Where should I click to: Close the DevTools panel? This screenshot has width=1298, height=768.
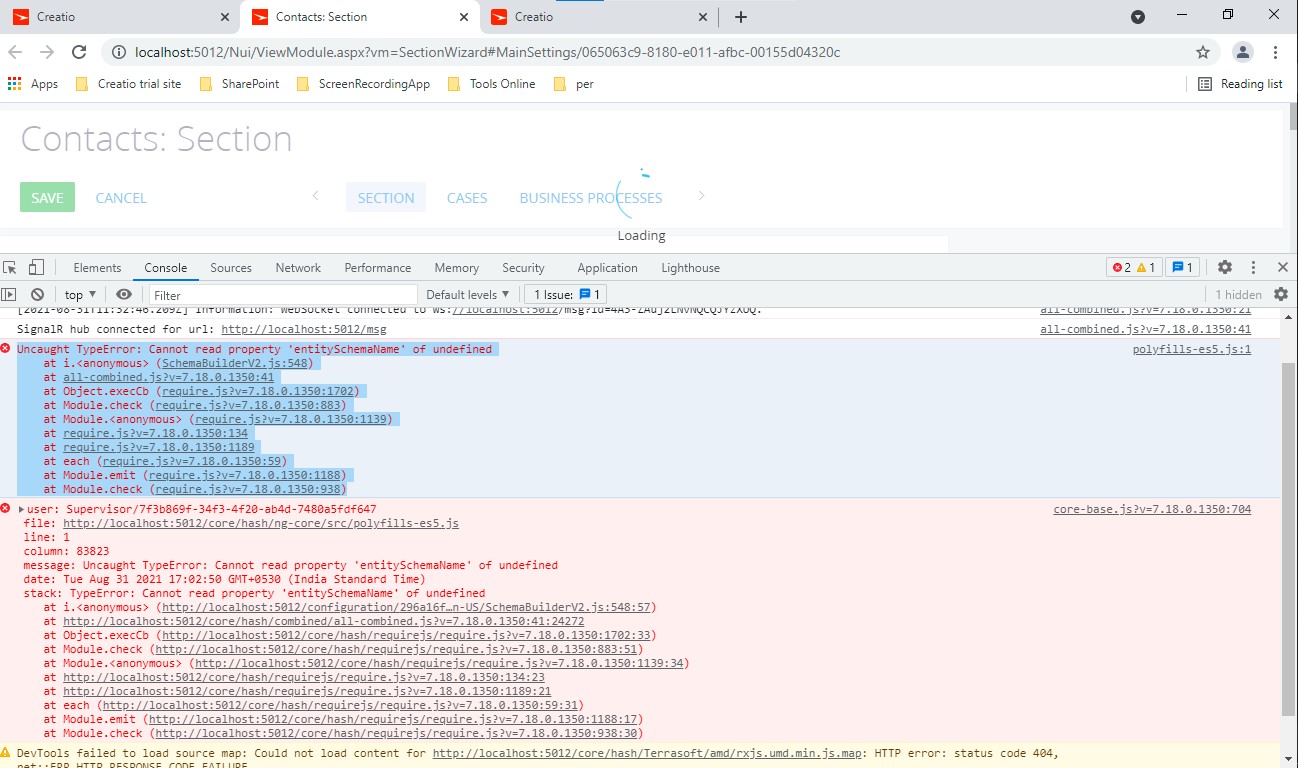[x=1283, y=267]
